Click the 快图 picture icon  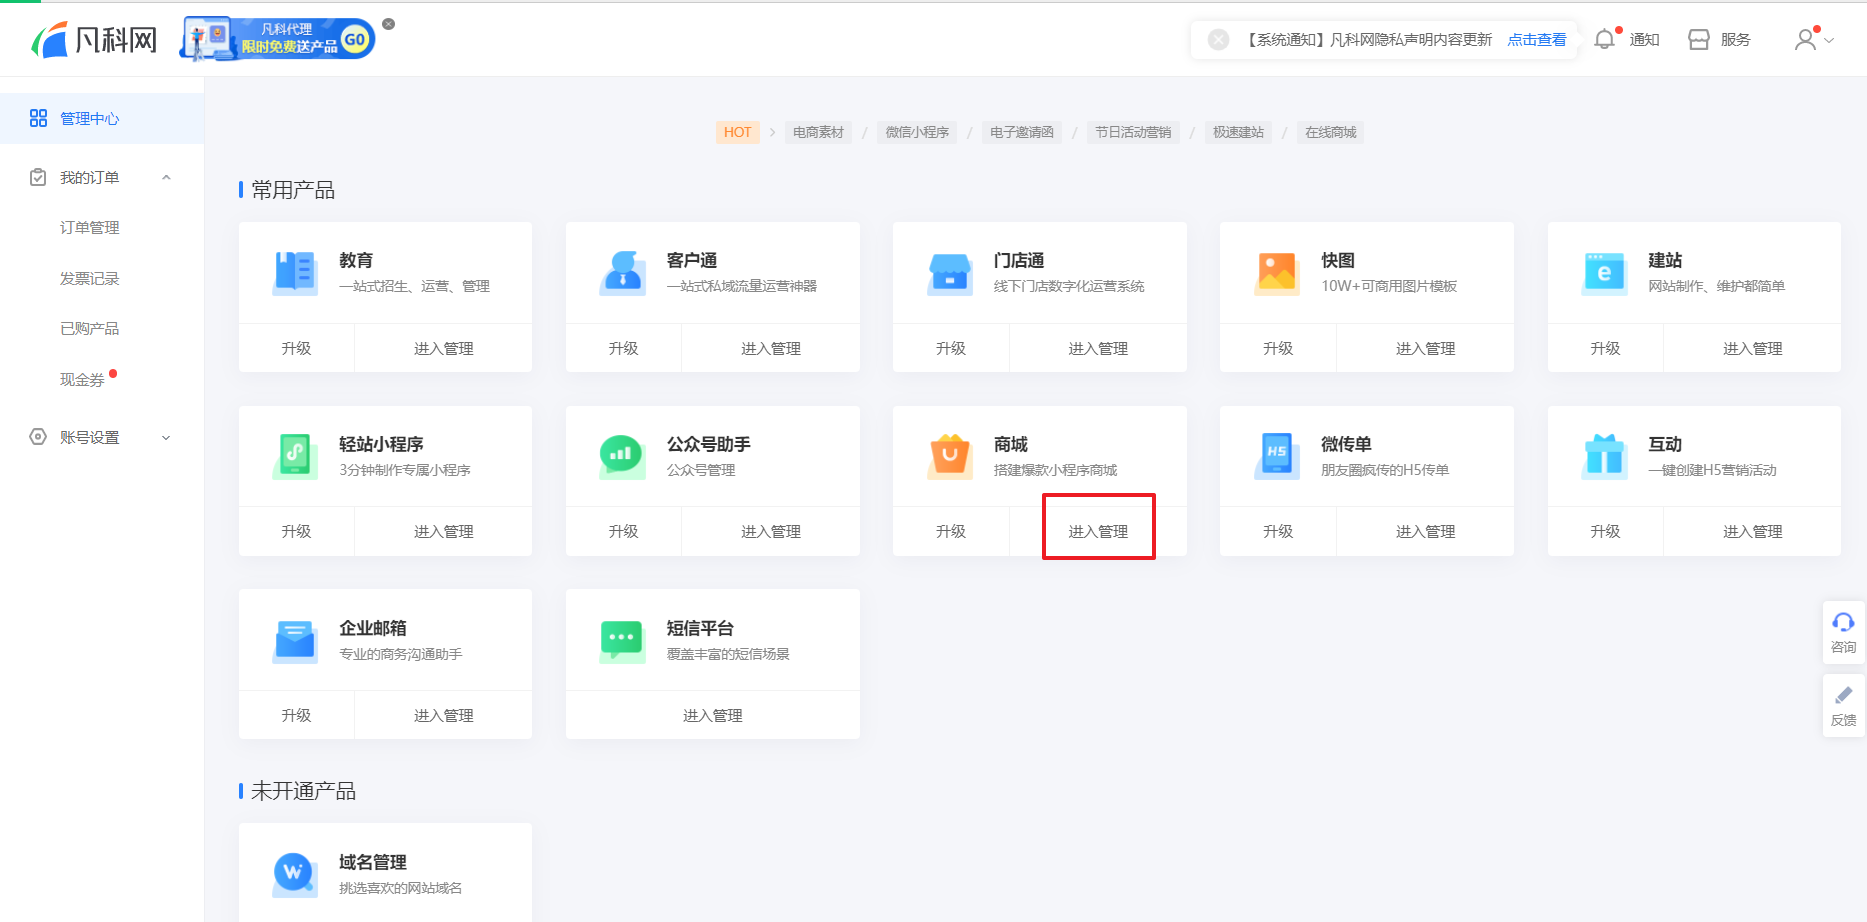1277,272
